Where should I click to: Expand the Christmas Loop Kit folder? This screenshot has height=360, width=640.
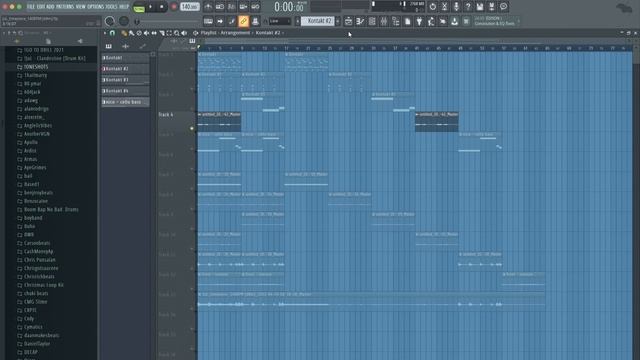tap(44, 285)
